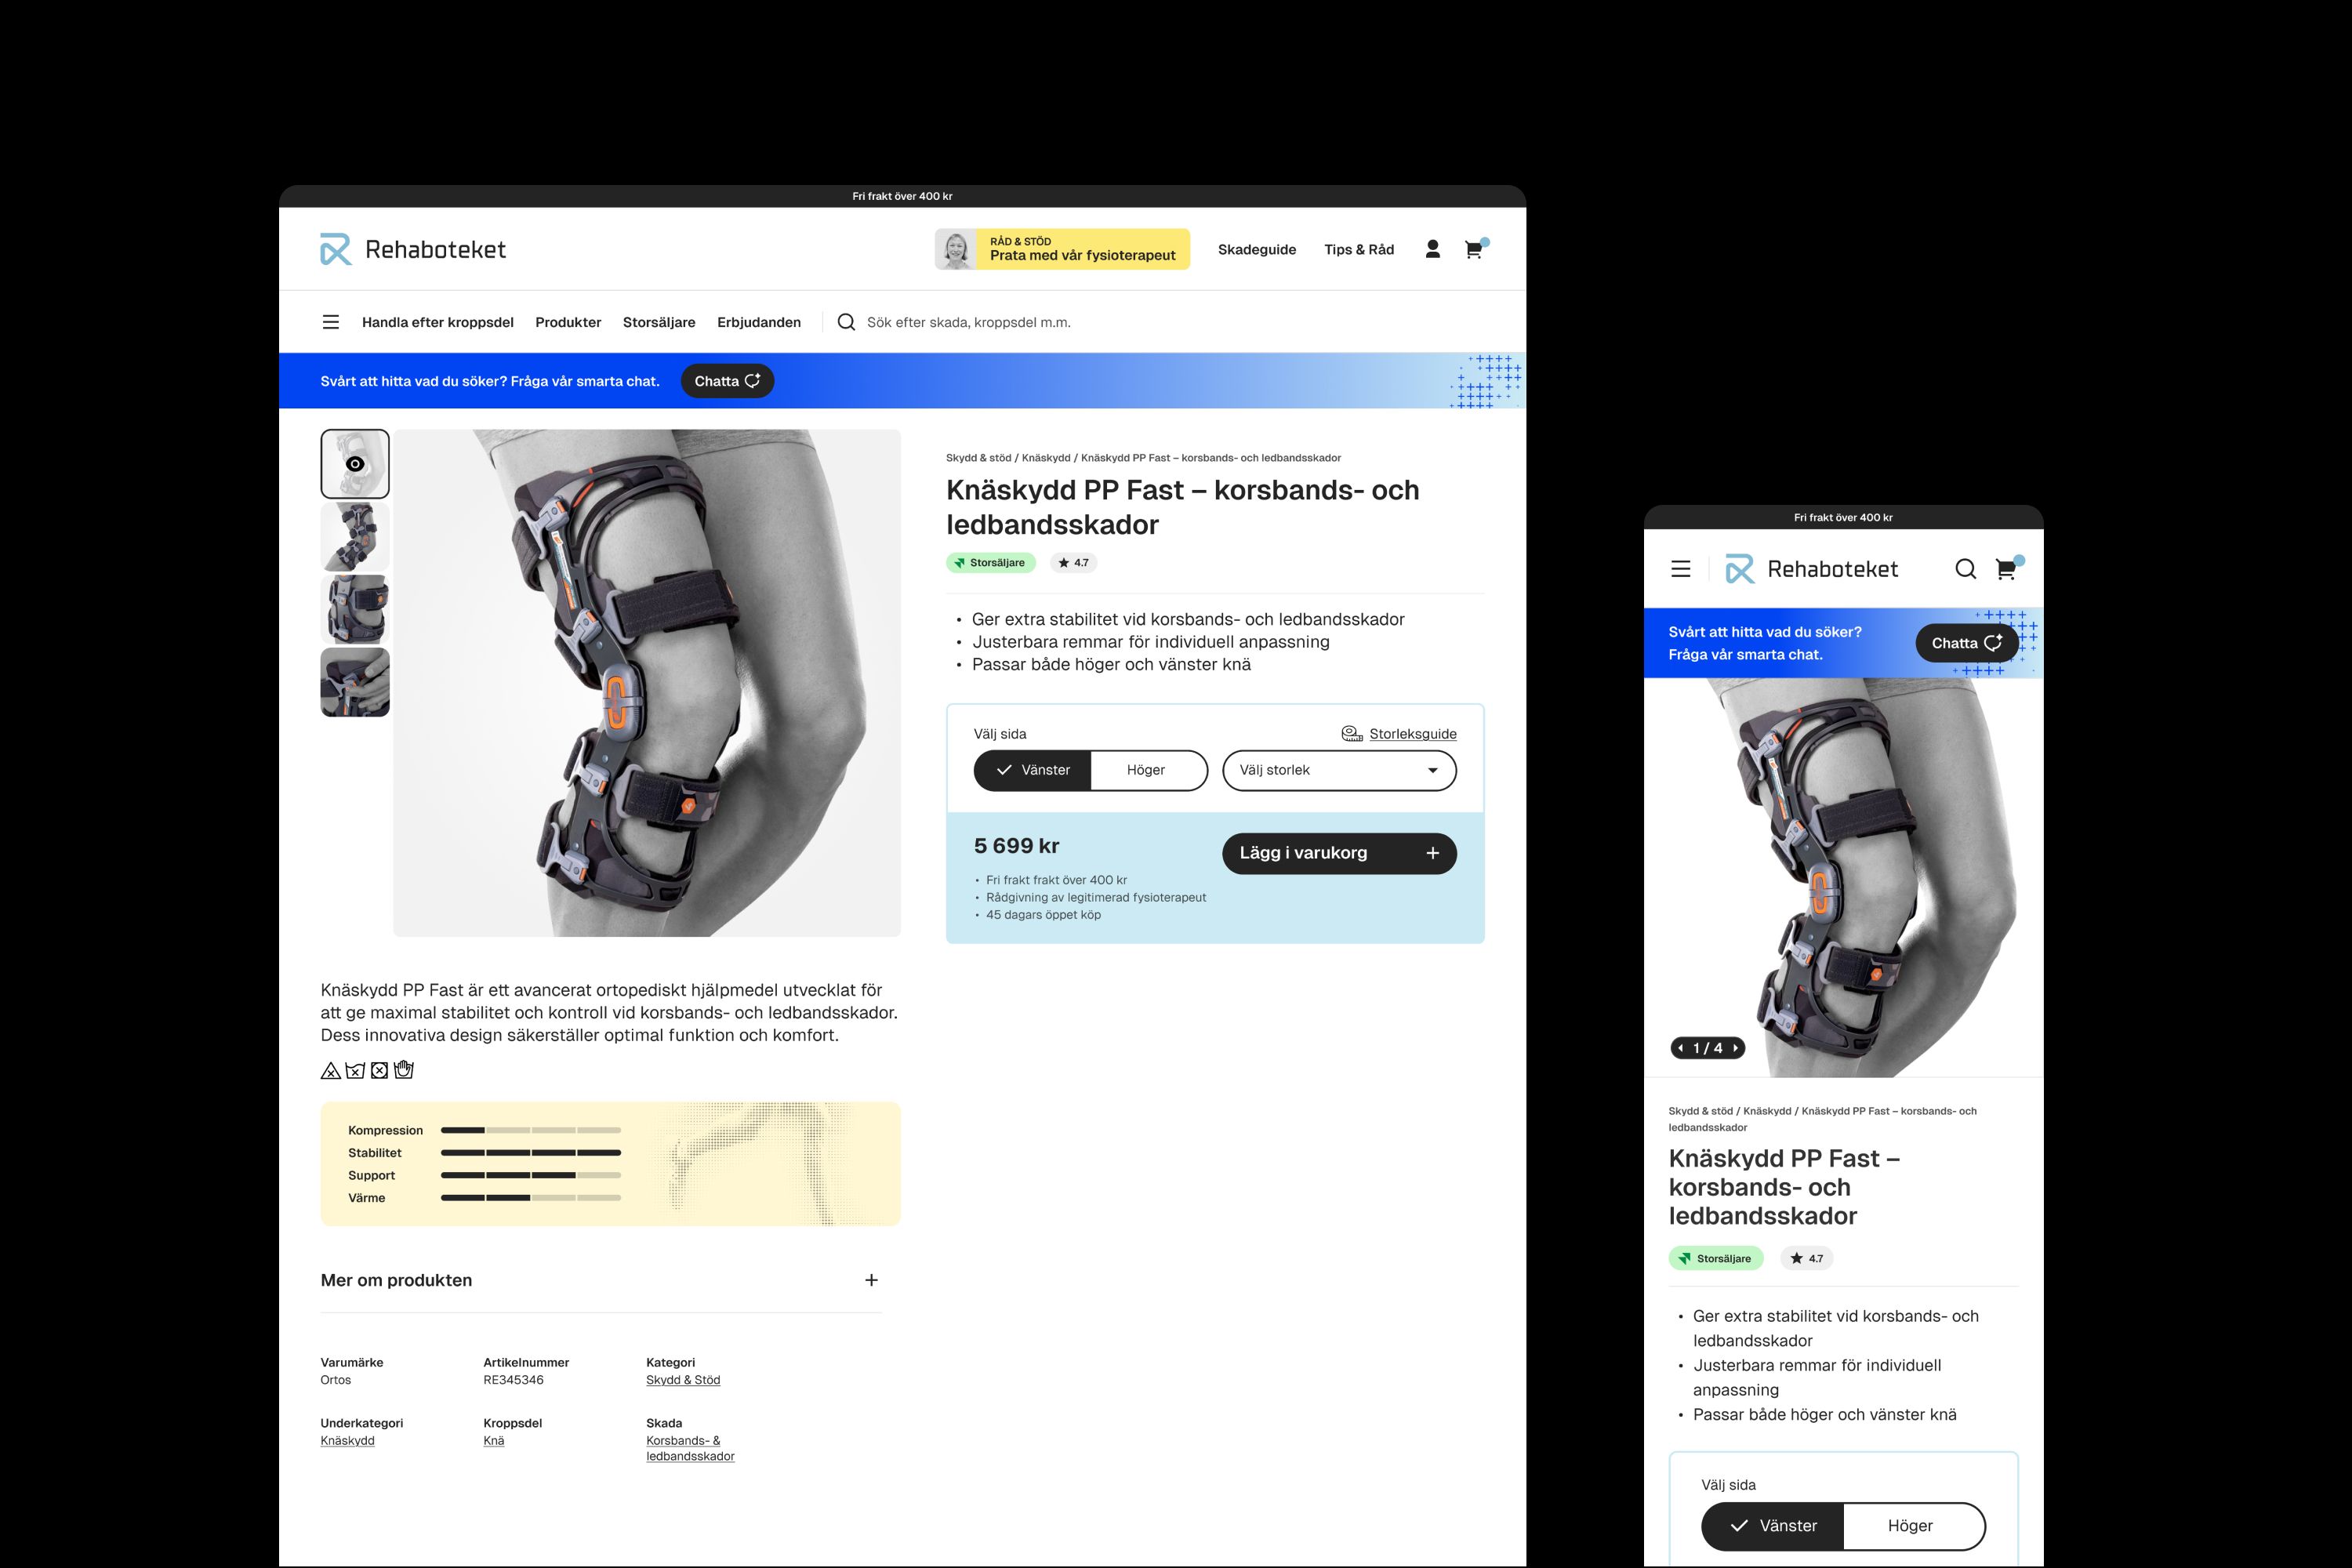The width and height of the screenshot is (2352, 1568).
Task: Open the Välj storlek dropdown
Action: click(1339, 771)
